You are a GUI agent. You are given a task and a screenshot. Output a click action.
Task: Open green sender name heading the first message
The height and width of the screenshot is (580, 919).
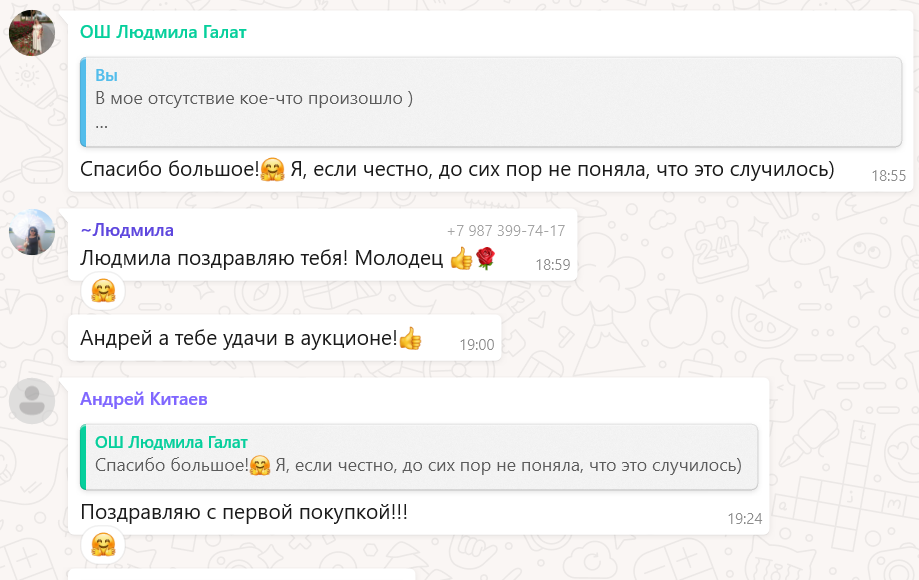point(163,32)
